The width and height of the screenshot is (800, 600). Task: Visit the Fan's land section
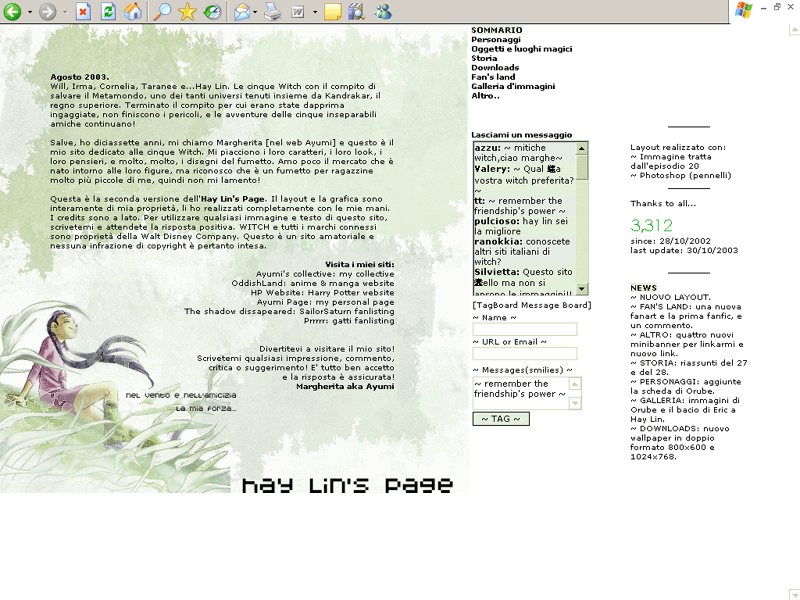click(493, 77)
